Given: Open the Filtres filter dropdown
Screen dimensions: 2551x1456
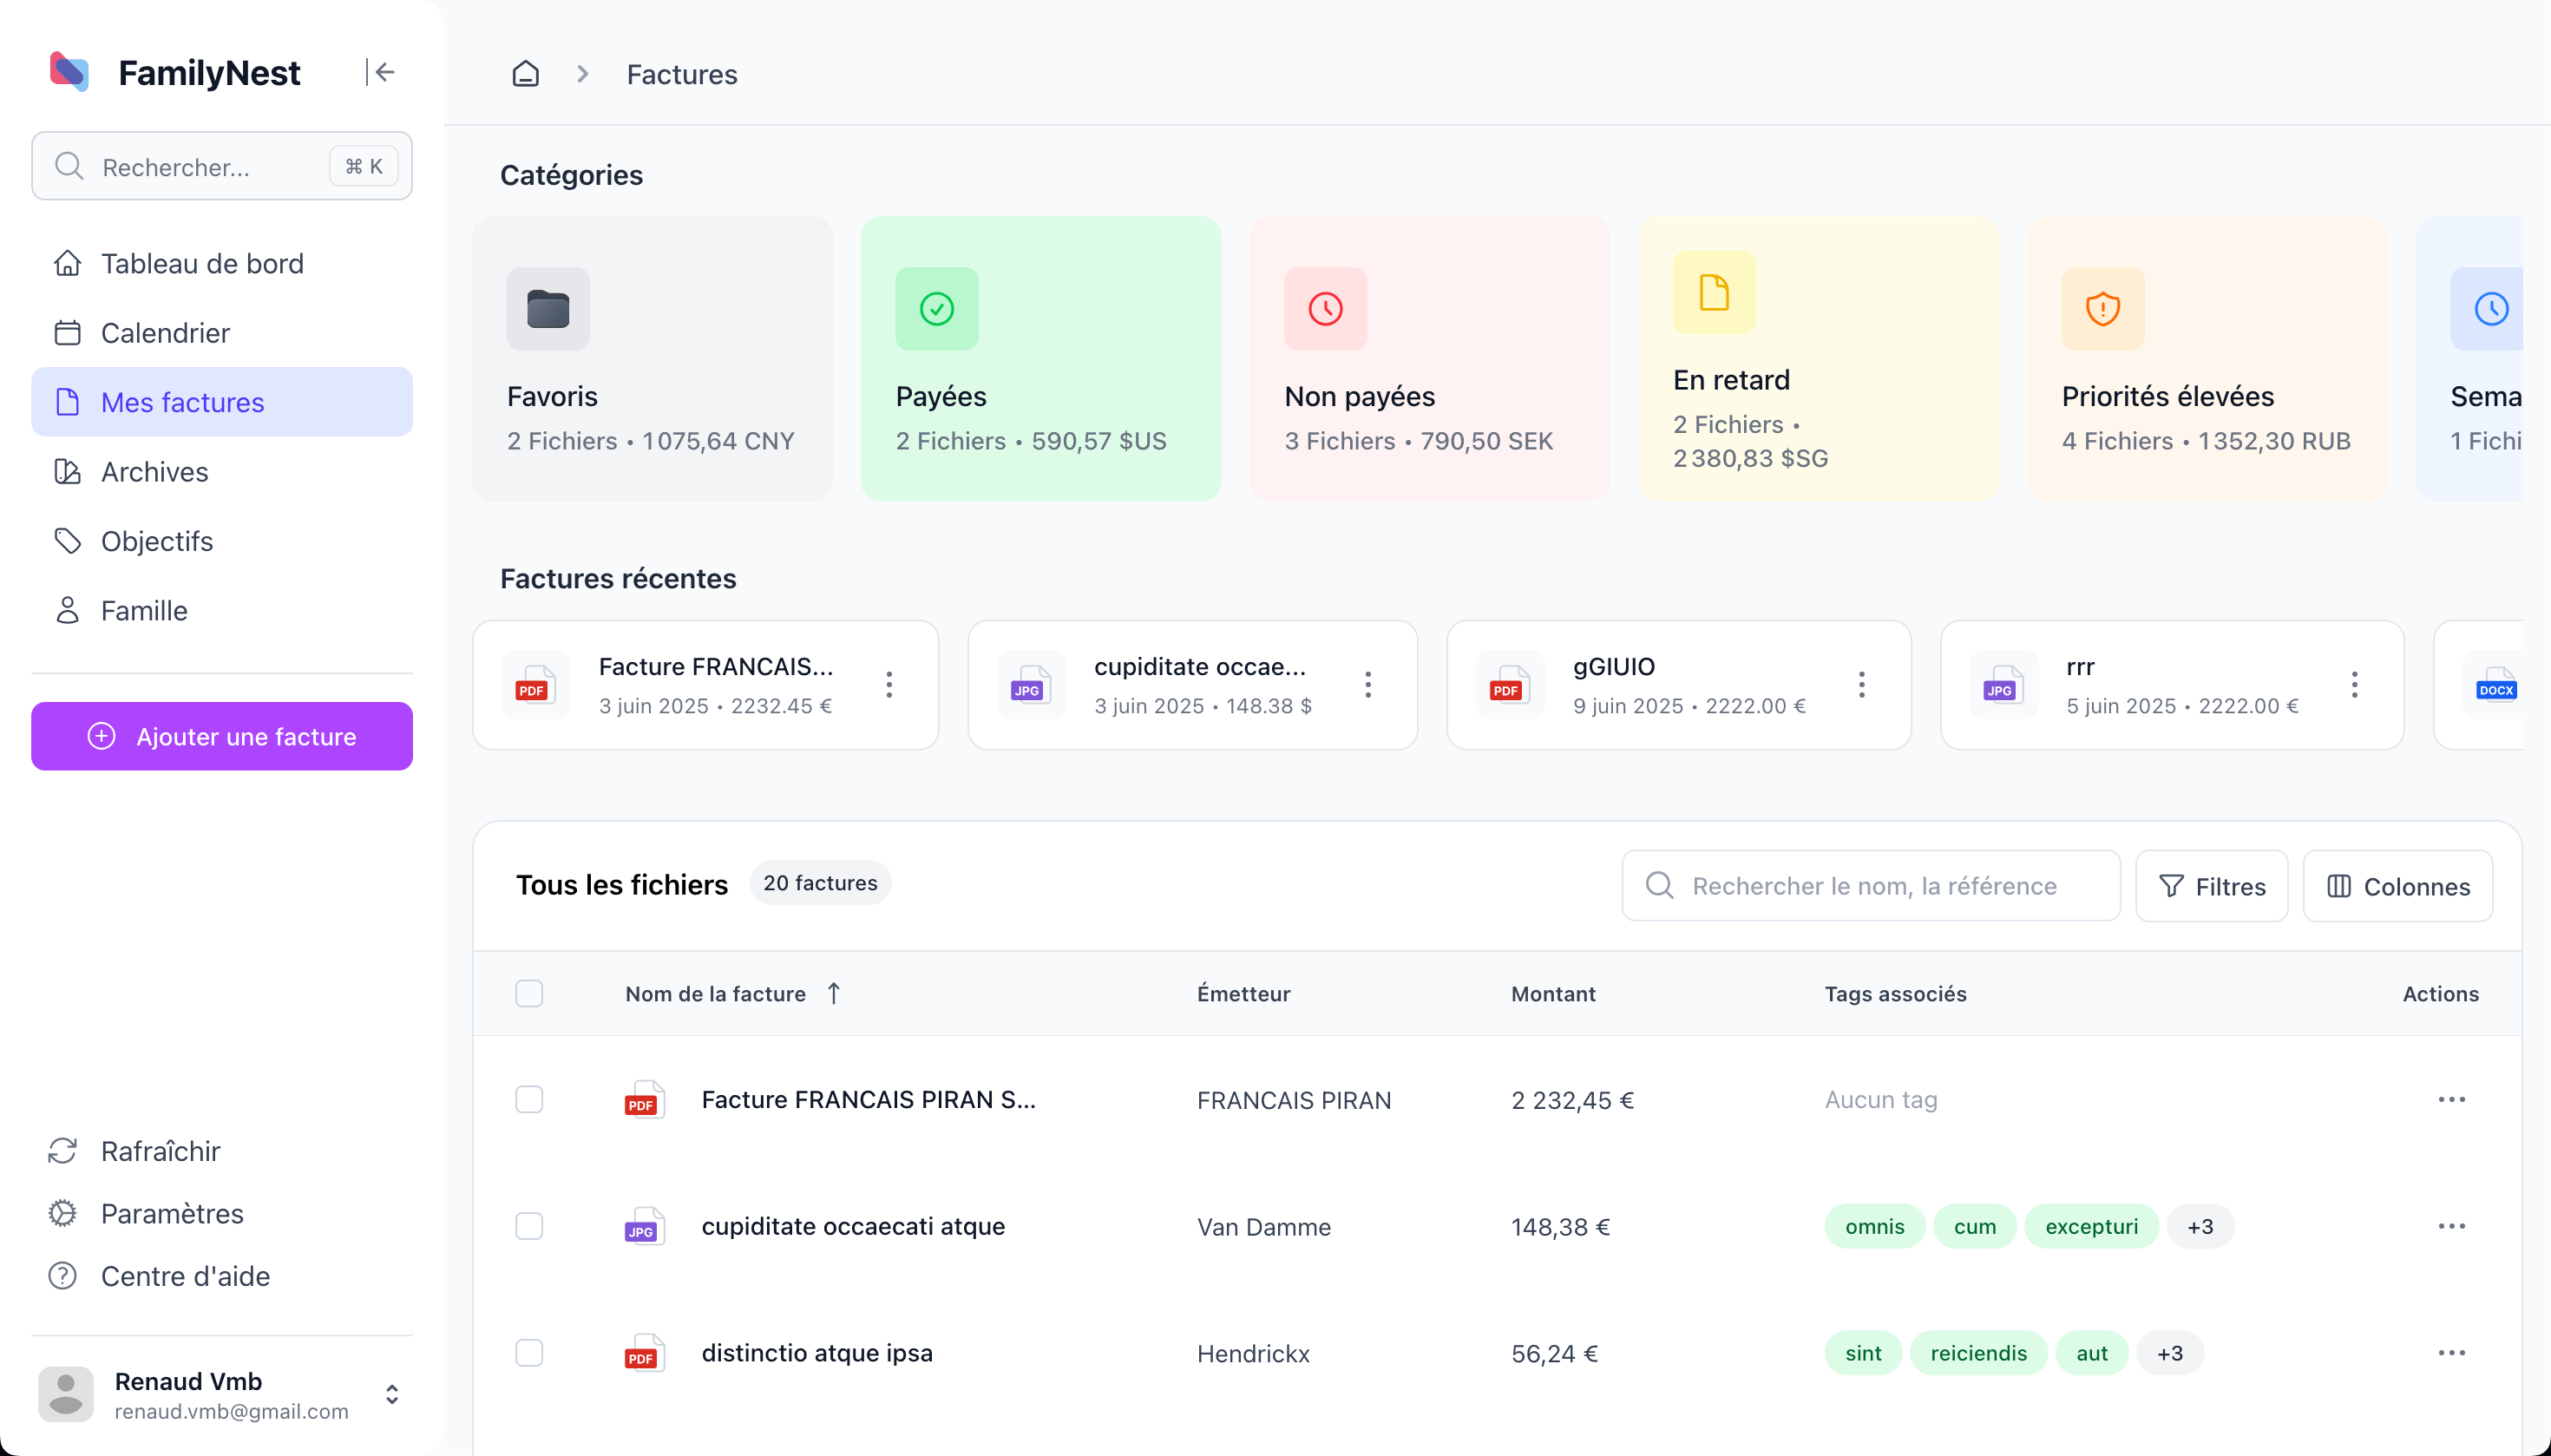Looking at the screenshot, I should pyautogui.click(x=2211, y=886).
